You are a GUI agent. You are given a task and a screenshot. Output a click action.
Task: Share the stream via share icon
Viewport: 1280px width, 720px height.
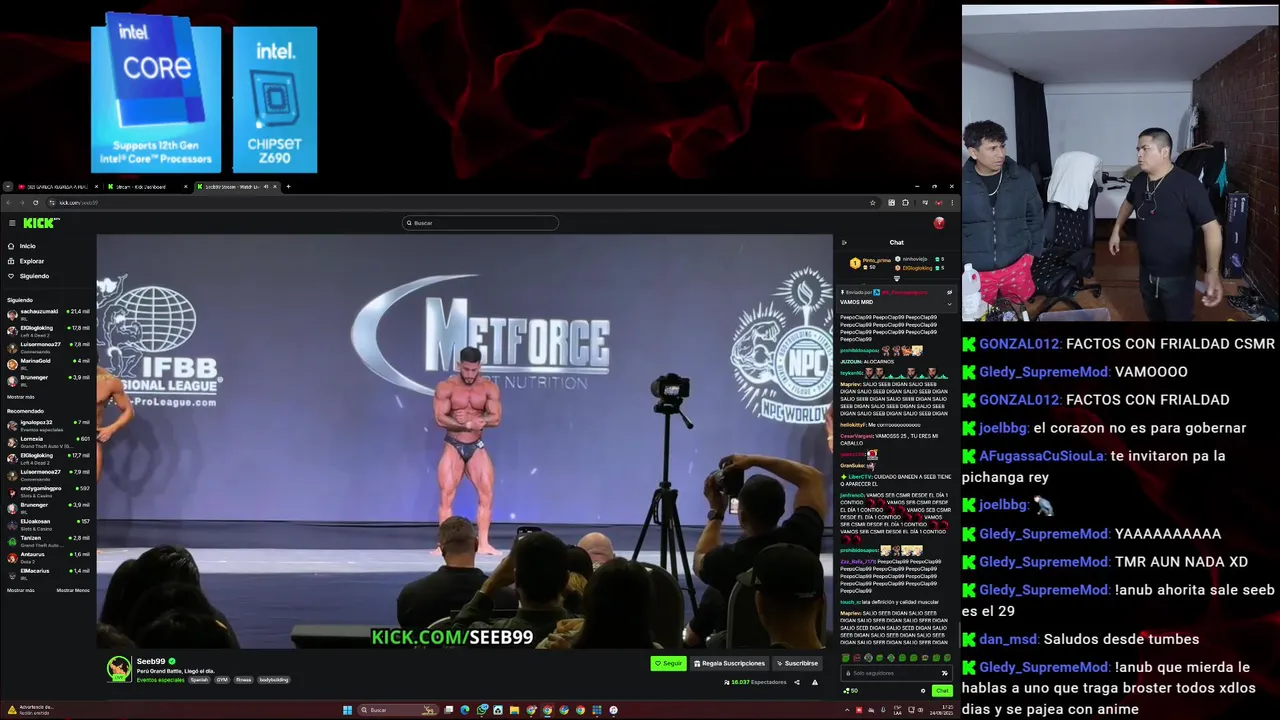797,682
